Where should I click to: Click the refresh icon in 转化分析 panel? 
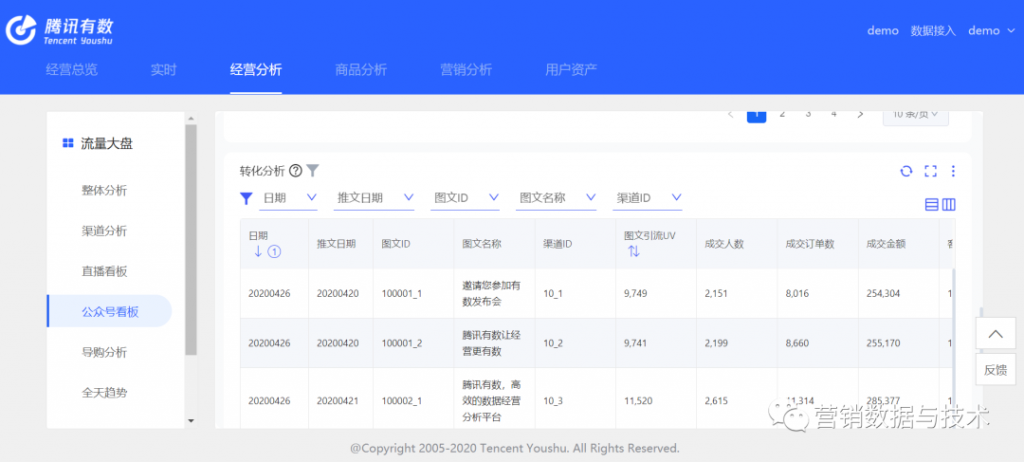click(x=906, y=171)
